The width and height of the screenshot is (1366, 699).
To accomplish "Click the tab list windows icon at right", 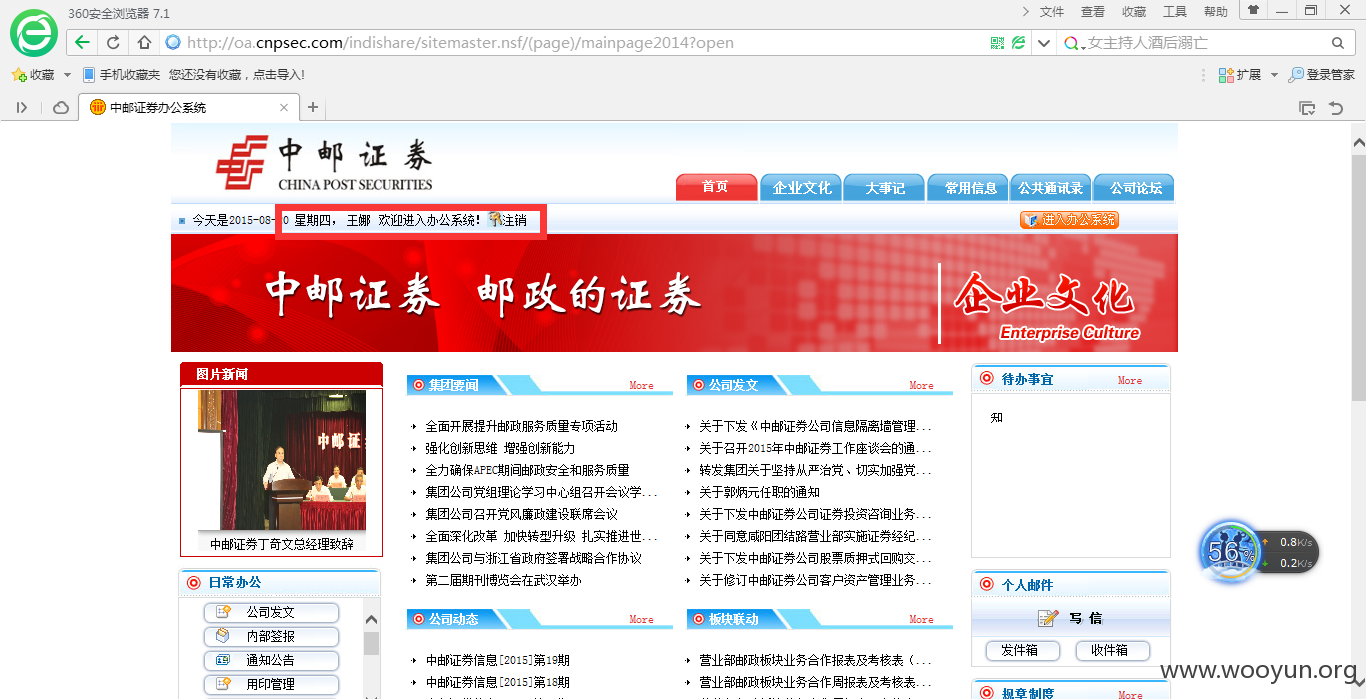I will [x=1307, y=107].
